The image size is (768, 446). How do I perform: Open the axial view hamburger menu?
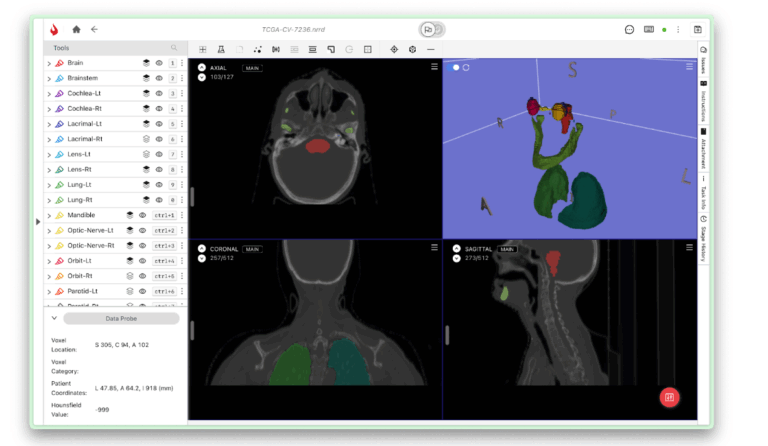coord(434,67)
